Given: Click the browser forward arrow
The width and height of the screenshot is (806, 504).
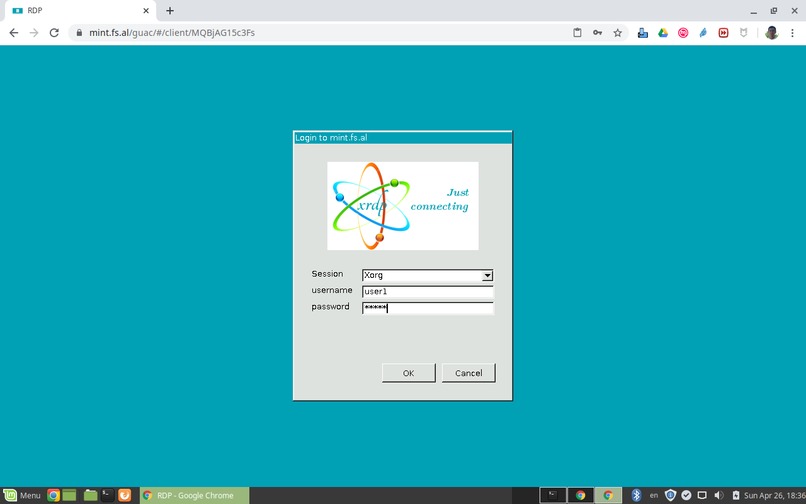Looking at the screenshot, I should [x=34, y=33].
